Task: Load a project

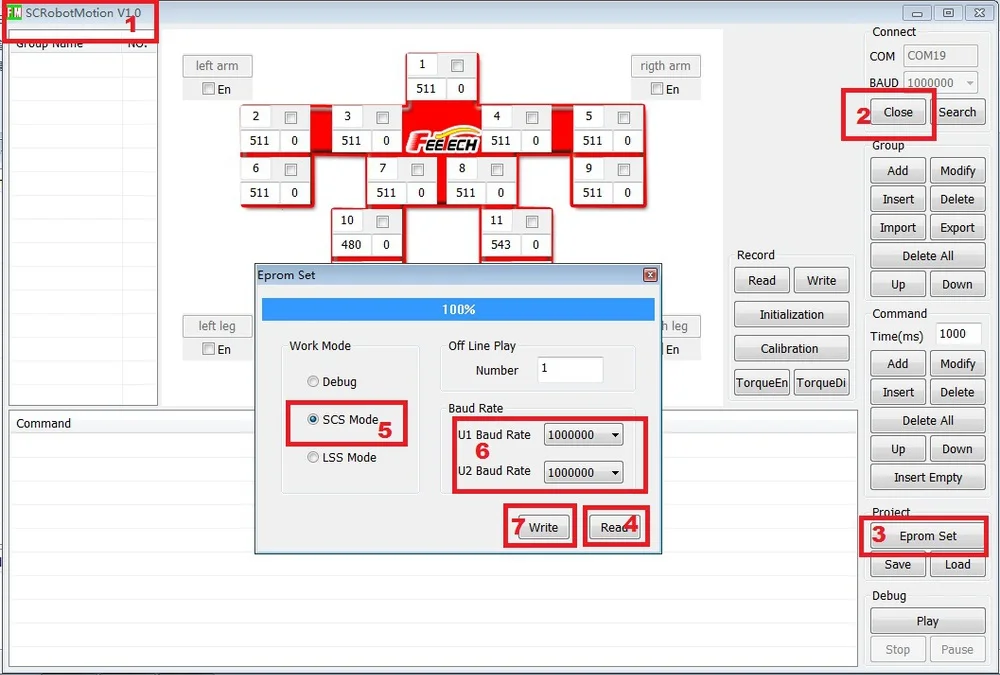Action: pyautogui.click(x=957, y=565)
